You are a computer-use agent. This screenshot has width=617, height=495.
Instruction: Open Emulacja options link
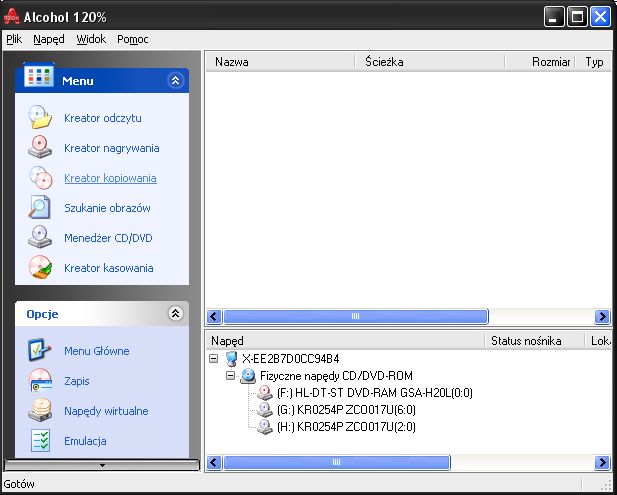(x=85, y=441)
